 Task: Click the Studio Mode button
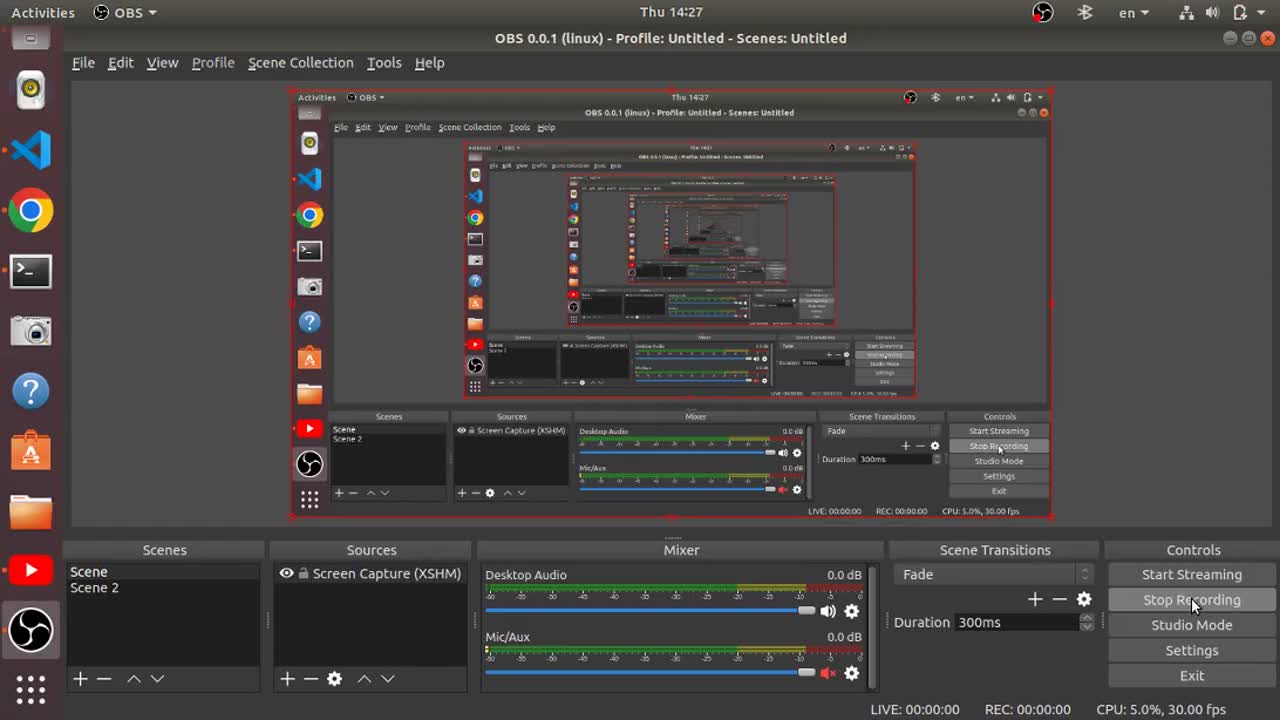[1191, 625]
